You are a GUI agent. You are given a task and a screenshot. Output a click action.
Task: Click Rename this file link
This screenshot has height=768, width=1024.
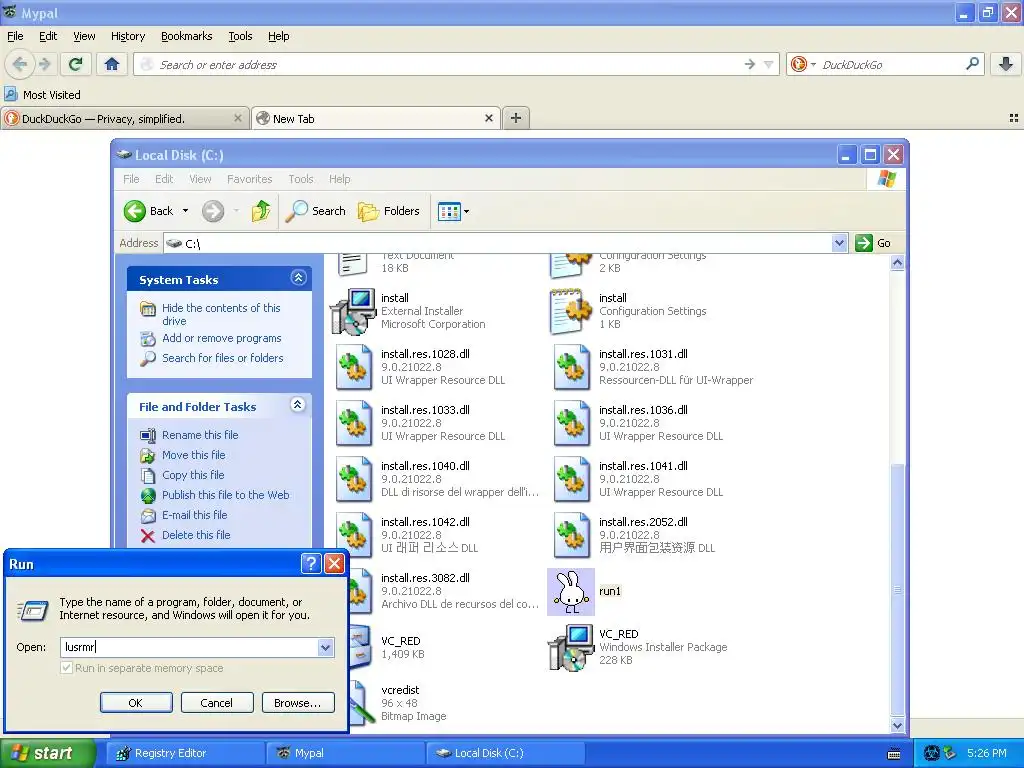200,435
